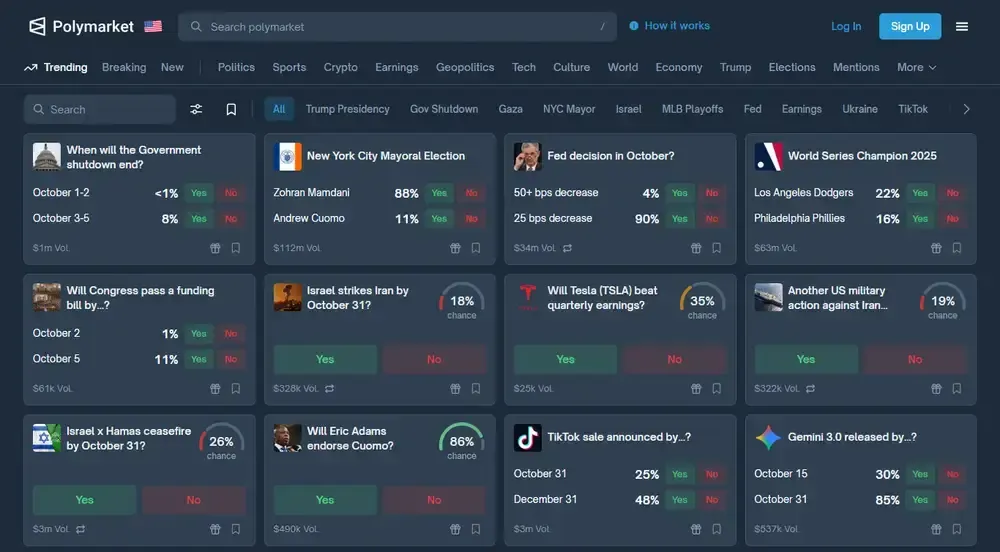Click gift icon on Israel strikes Iran card
This screenshot has height=552, width=1000.
pyautogui.click(x=455, y=388)
